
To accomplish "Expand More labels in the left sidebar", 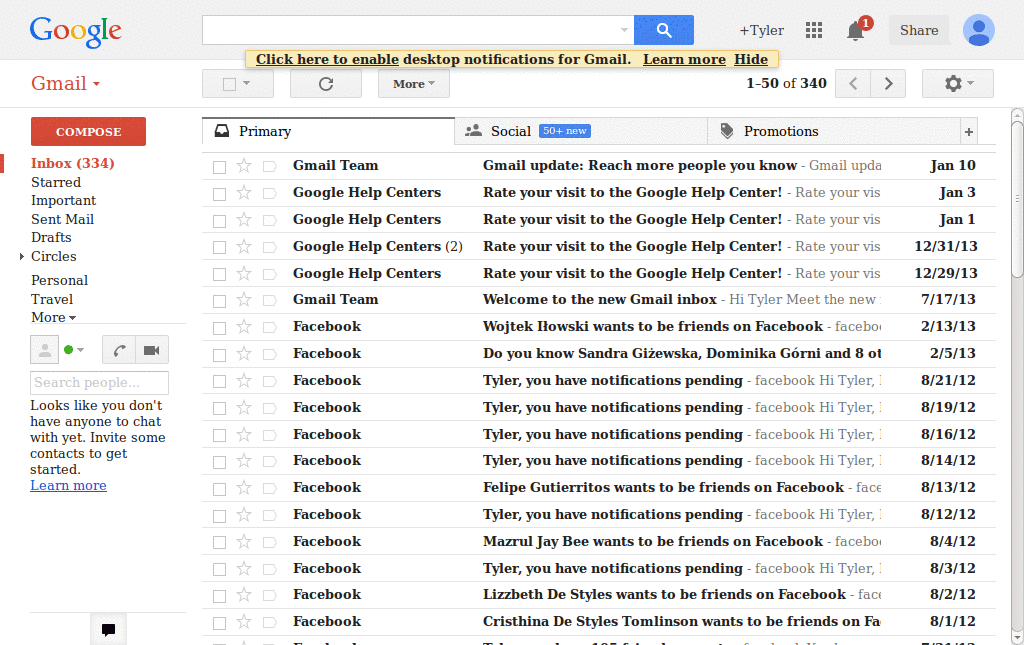I will tap(54, 318).
